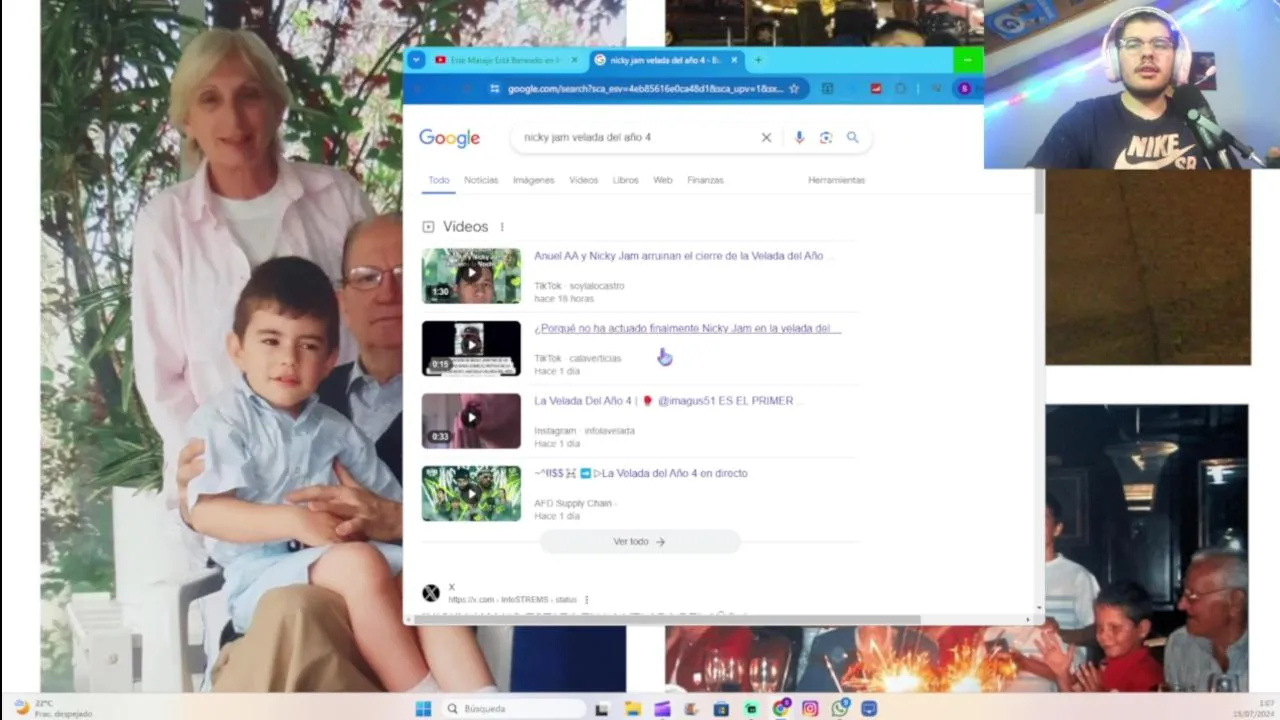Open WhatsApp from the taskbar
Image resolution: width=1280 pixels, height=720 pixels.
pyautogui.click(x=840, y=708)
